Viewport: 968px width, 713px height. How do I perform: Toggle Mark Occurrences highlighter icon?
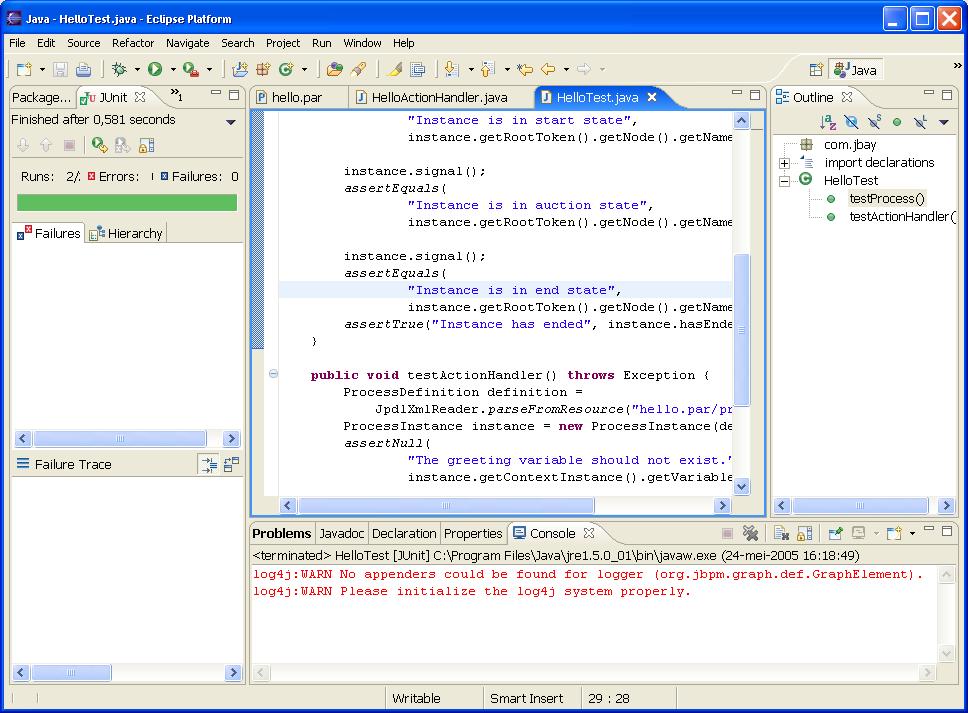coord(394,69)
